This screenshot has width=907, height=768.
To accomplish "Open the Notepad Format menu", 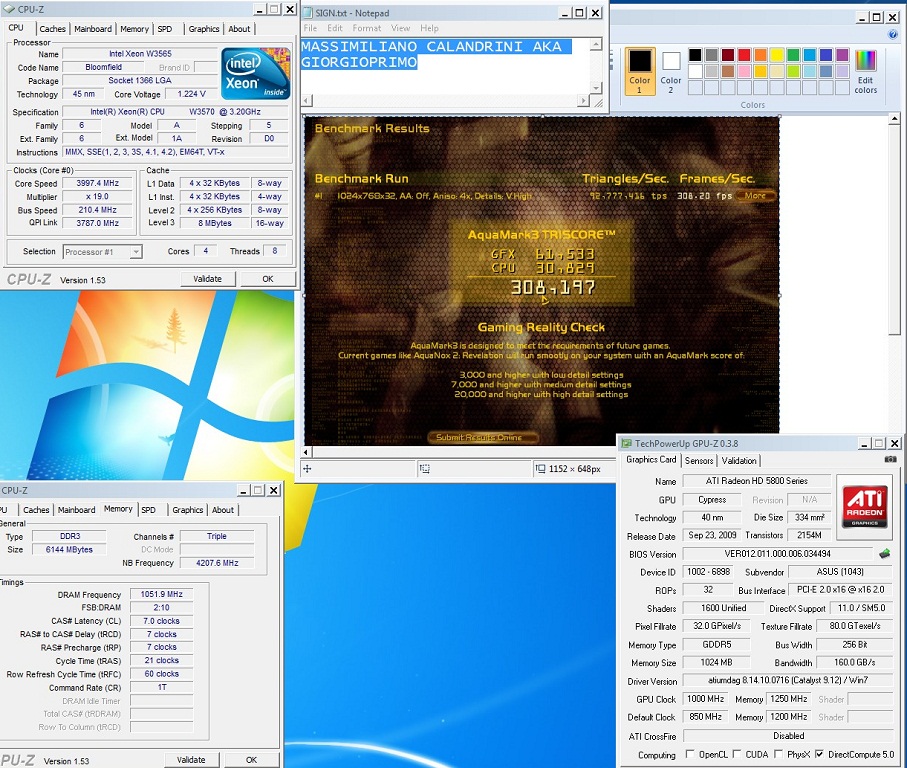I will tap(367, 28).
